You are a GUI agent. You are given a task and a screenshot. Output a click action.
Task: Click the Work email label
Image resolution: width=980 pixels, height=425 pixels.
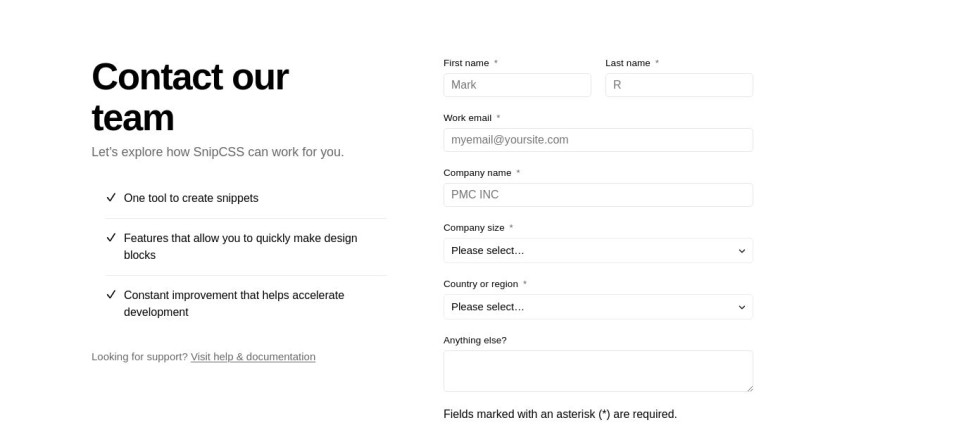467,118
